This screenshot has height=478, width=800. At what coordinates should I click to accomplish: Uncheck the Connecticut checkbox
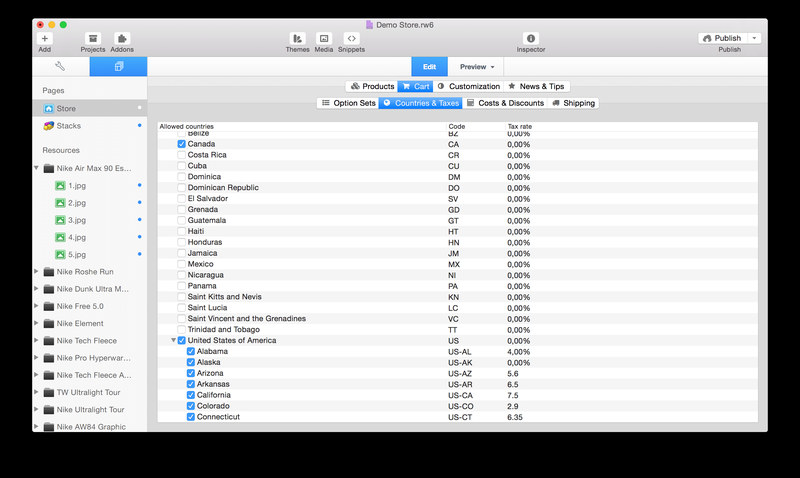[190, 417]
